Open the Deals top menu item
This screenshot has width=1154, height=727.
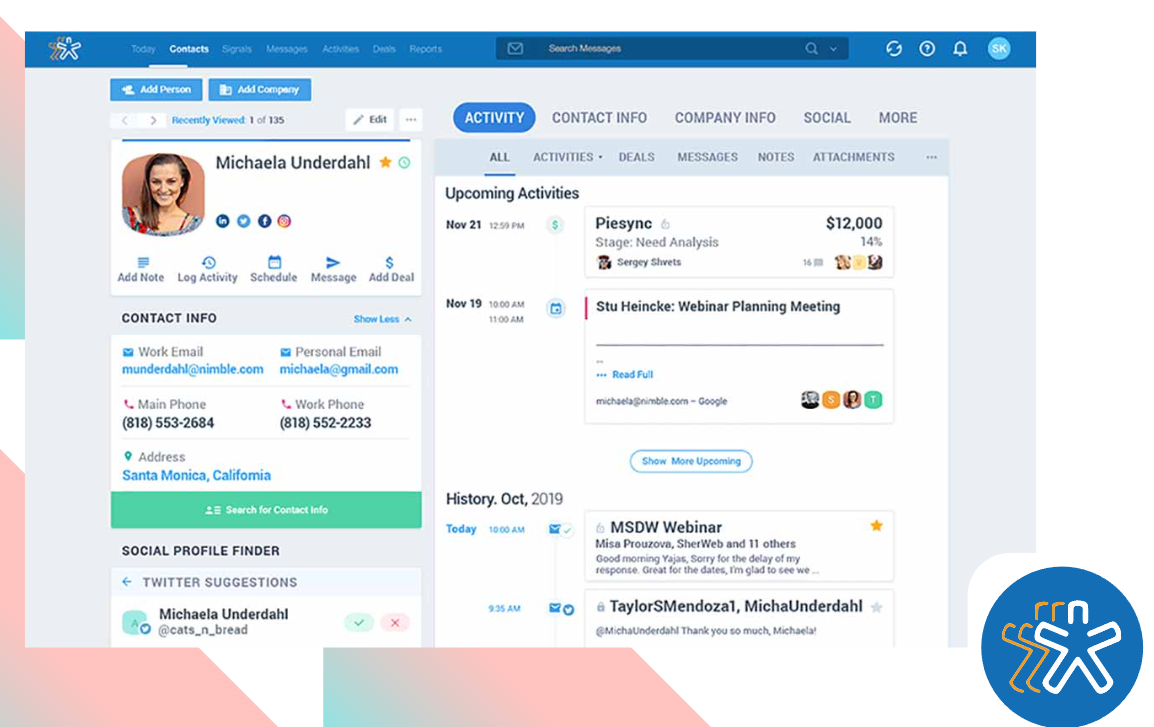click(384, 49)
